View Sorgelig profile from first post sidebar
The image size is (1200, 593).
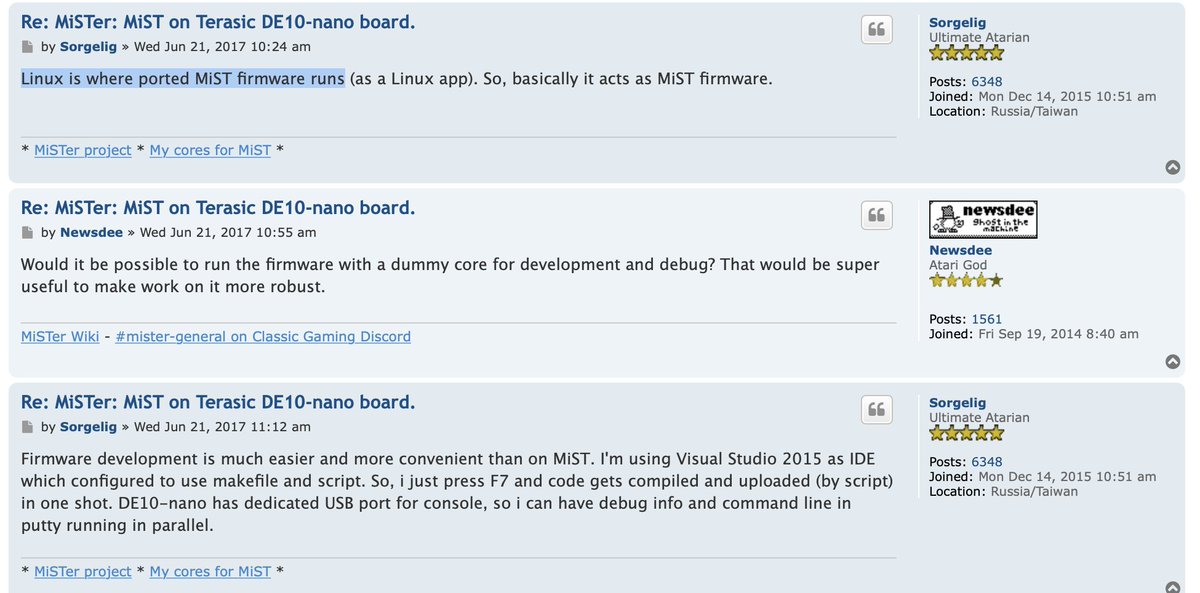click(958, 22)
